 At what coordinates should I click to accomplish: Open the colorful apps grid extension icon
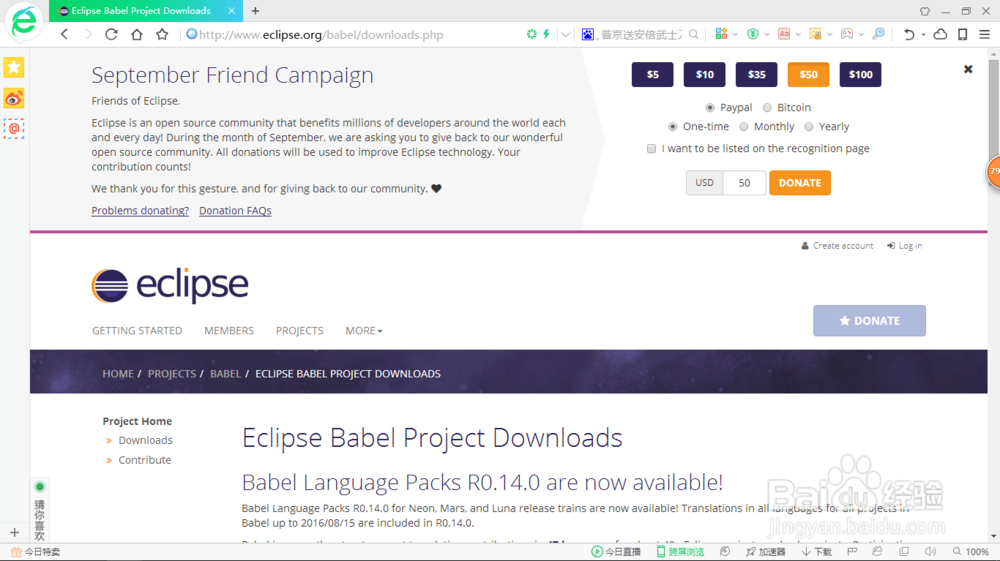(721, 34)
